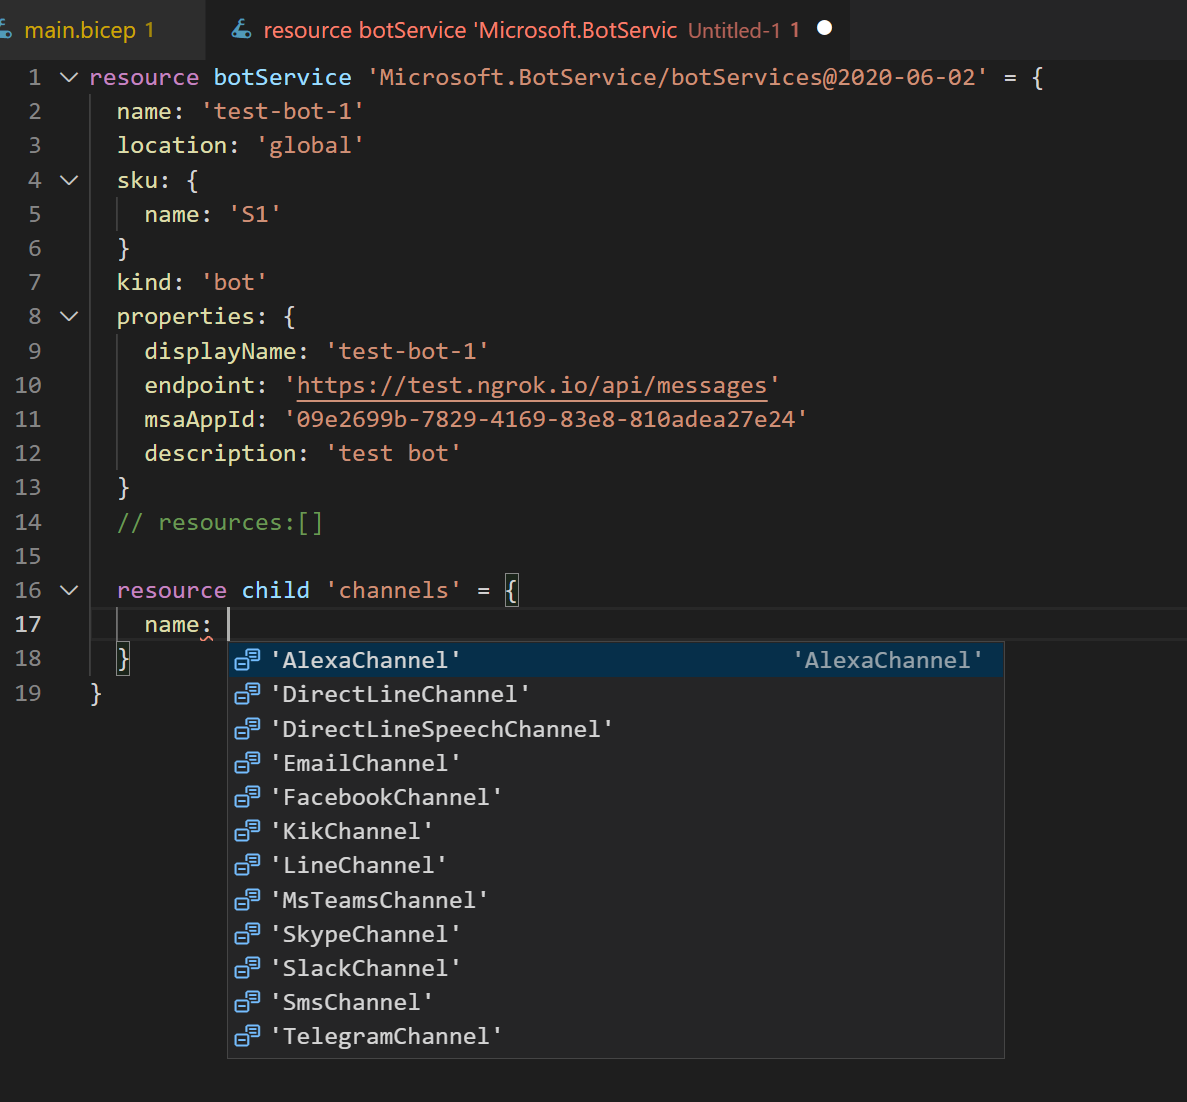Select the 'SmsChannel' suggestion
Screen dimensions: 1187x1102
[x=615, y=1002]
